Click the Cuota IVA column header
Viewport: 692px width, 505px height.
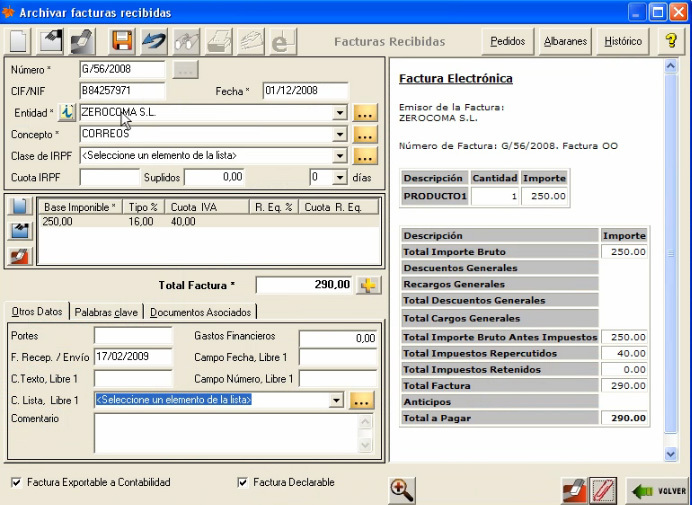(207, 207)
